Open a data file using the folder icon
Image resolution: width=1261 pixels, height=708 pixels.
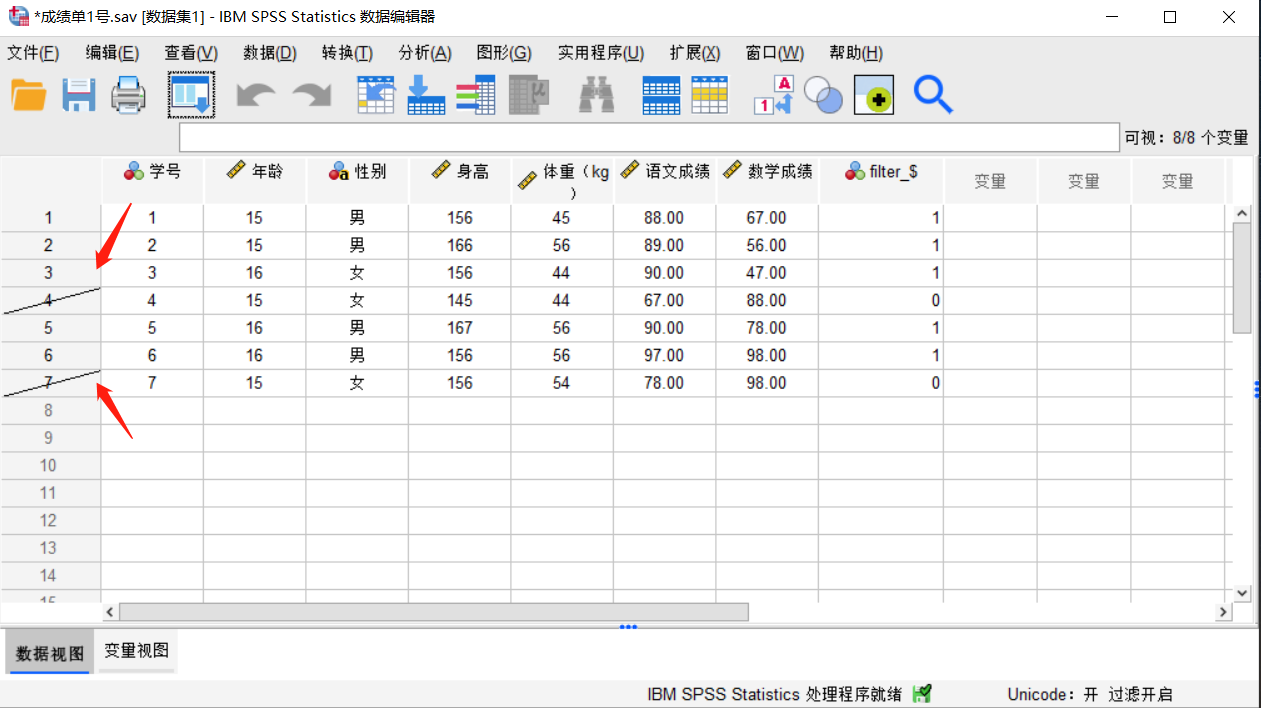point(28,94)
